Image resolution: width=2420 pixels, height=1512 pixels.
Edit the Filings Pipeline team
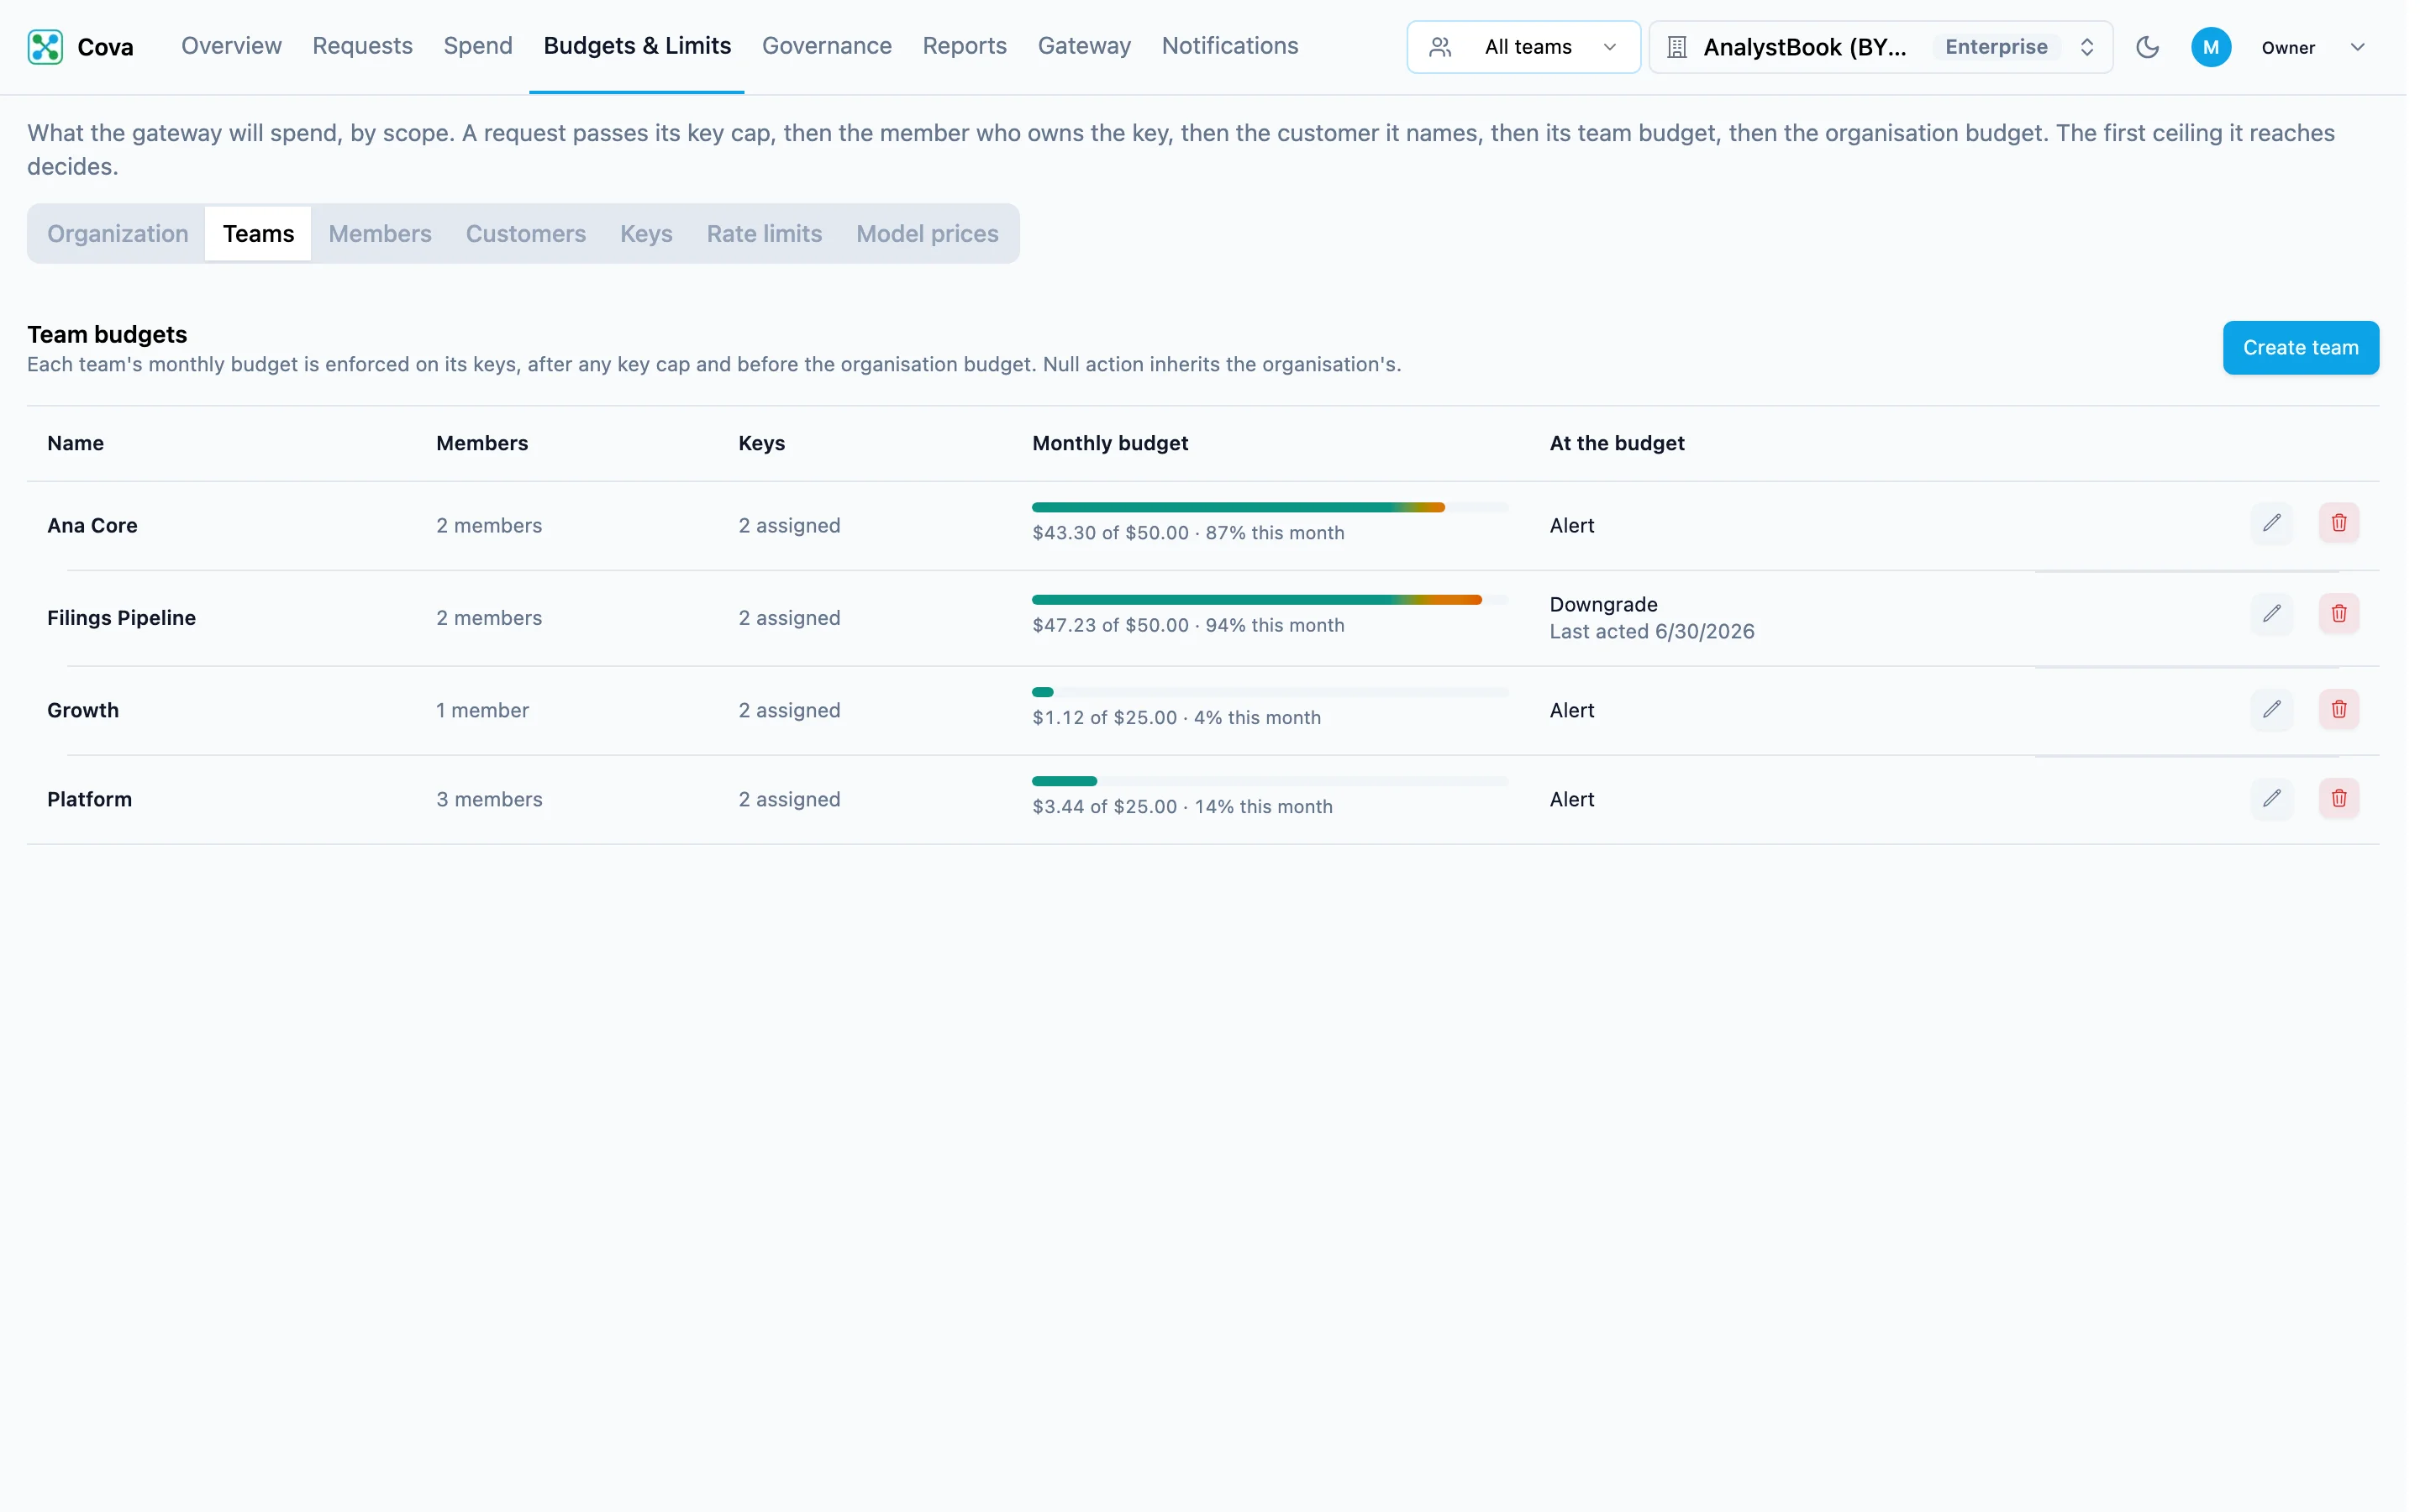coord(2271,614)
